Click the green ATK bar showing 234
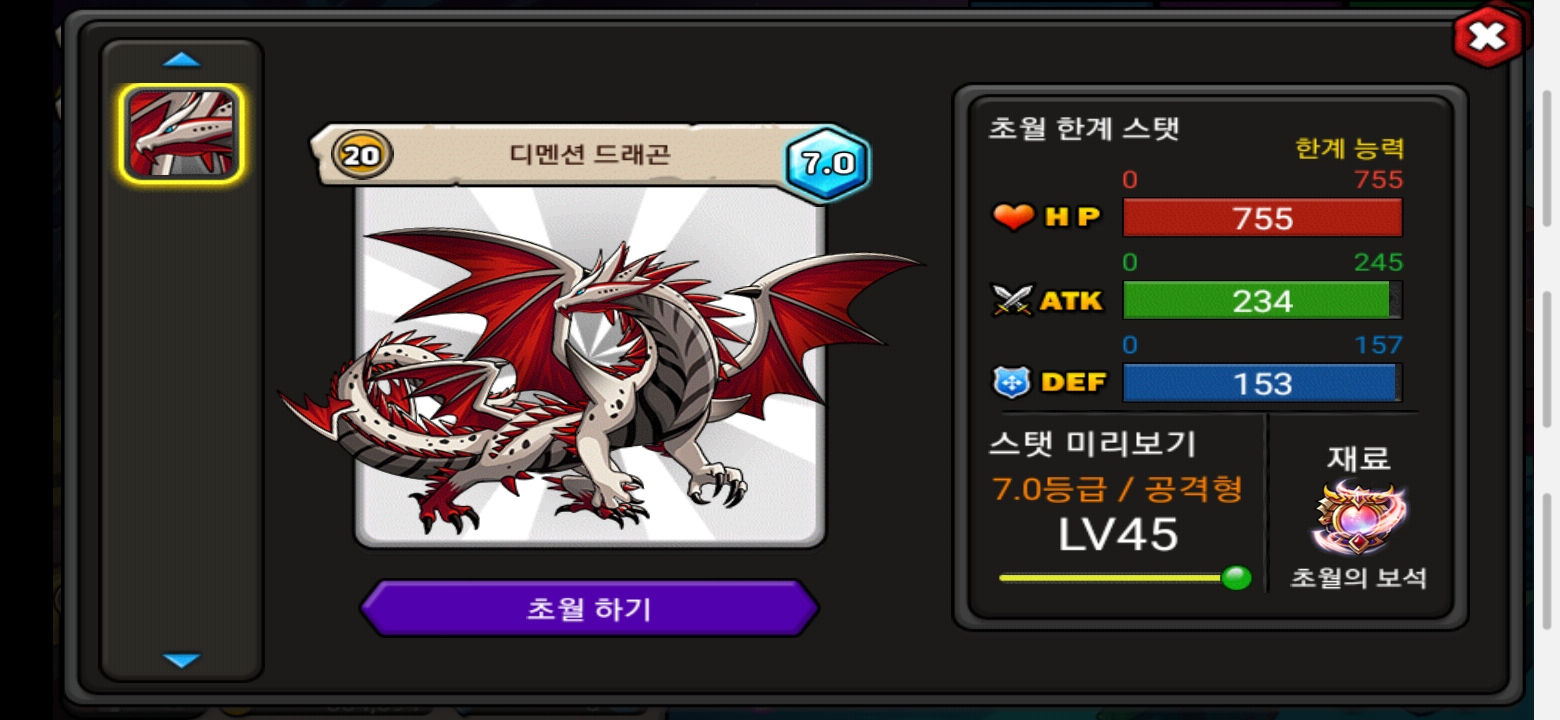 [x=1262, y=300]
